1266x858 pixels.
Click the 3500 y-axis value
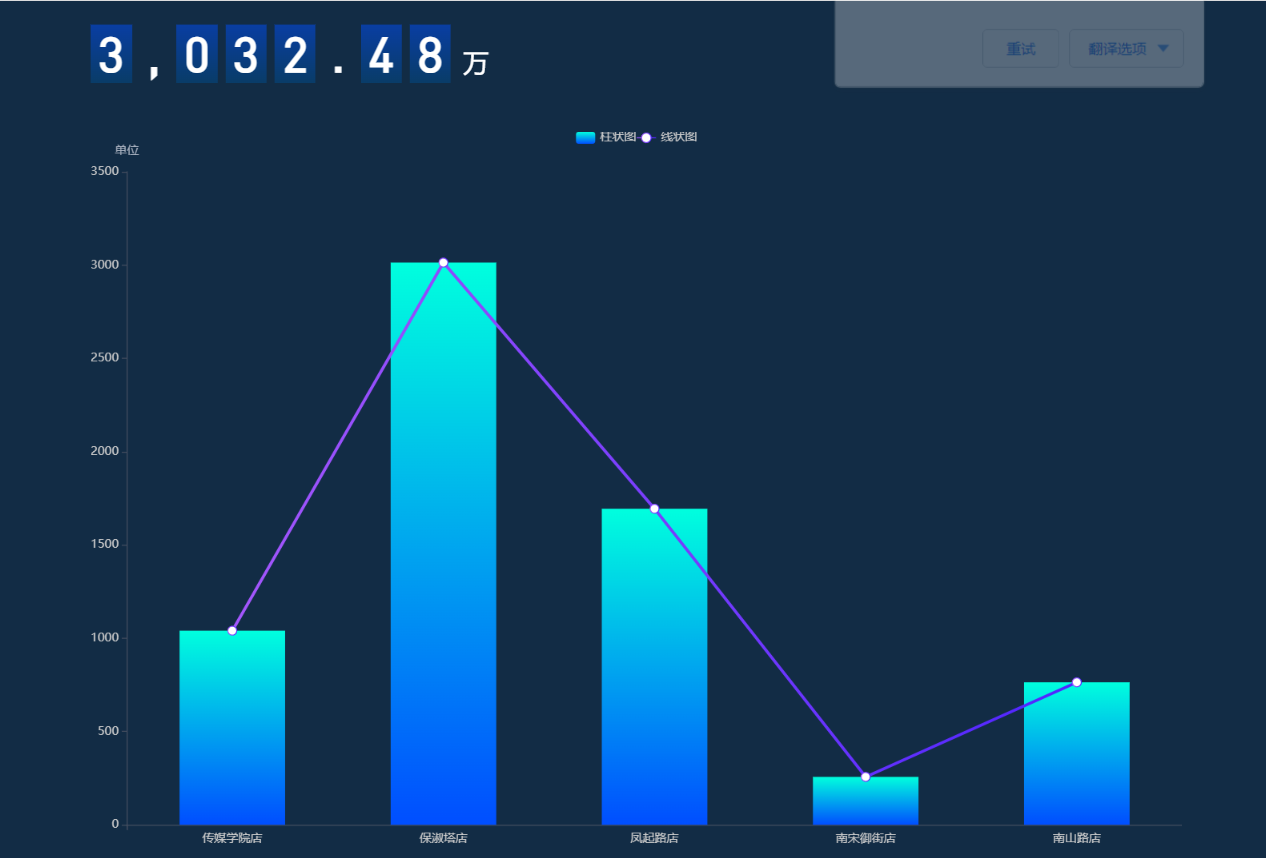click(106, 171)
